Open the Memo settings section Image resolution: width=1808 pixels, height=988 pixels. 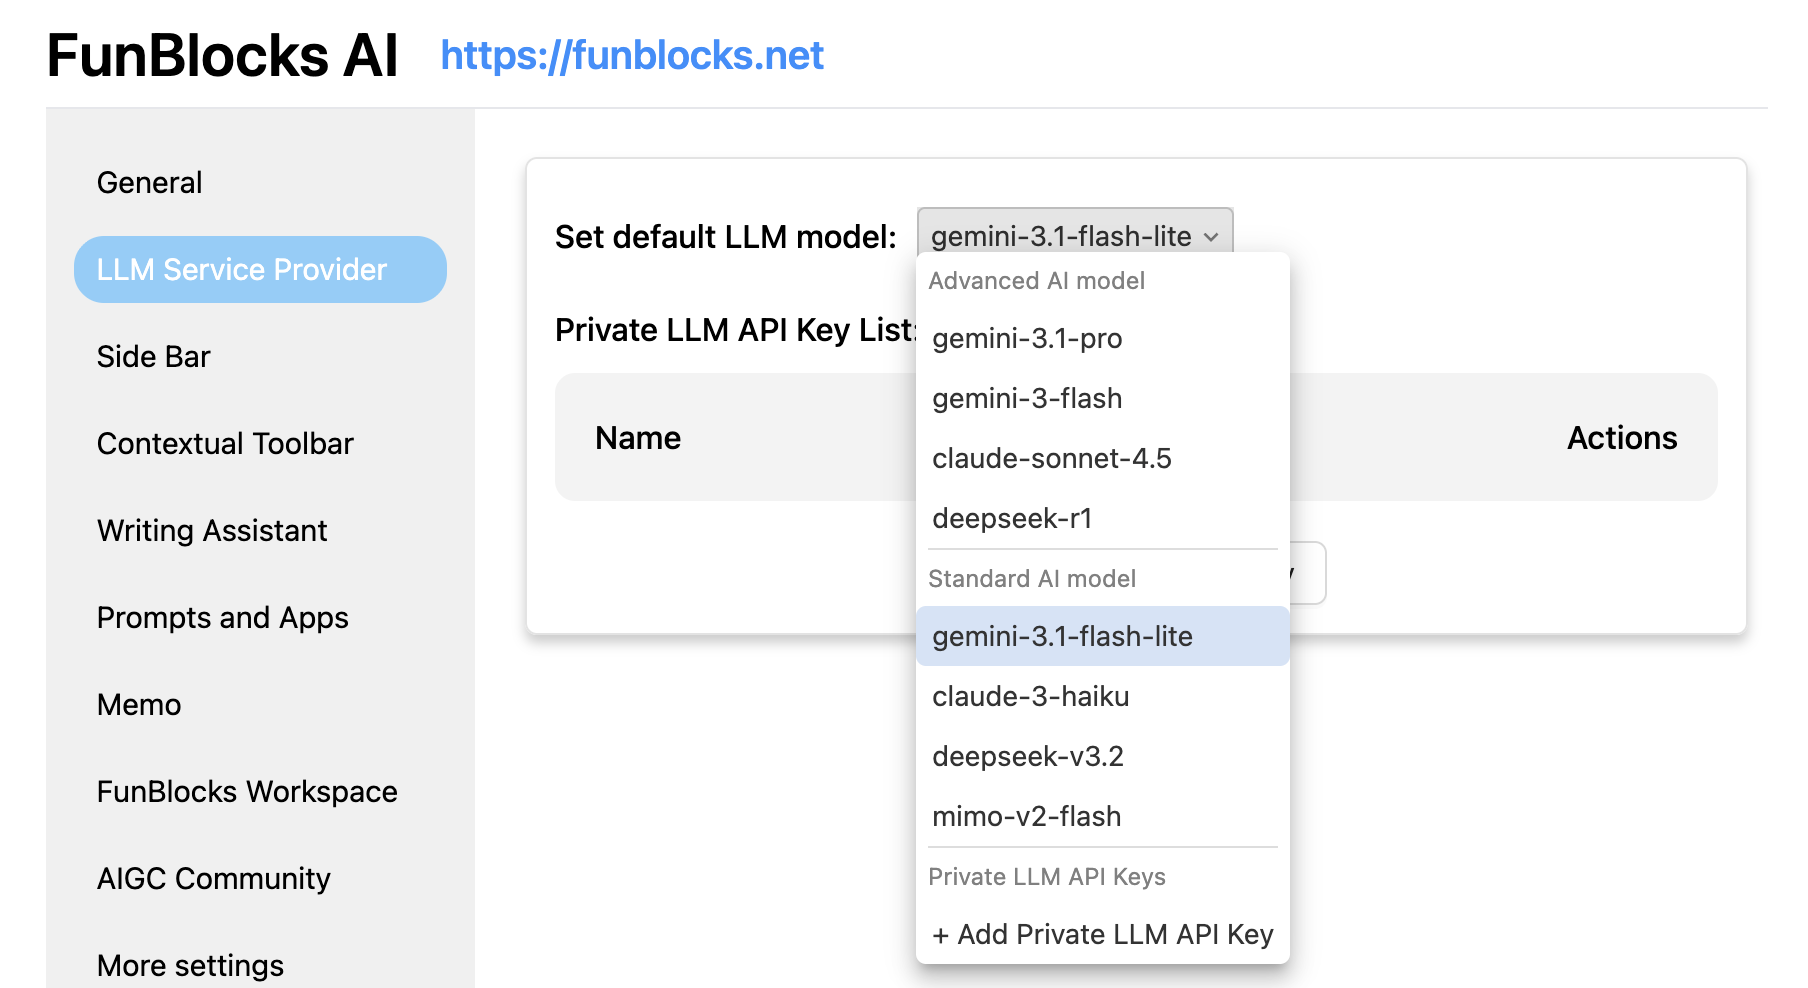pyautogui.click(x=138, y=704)
